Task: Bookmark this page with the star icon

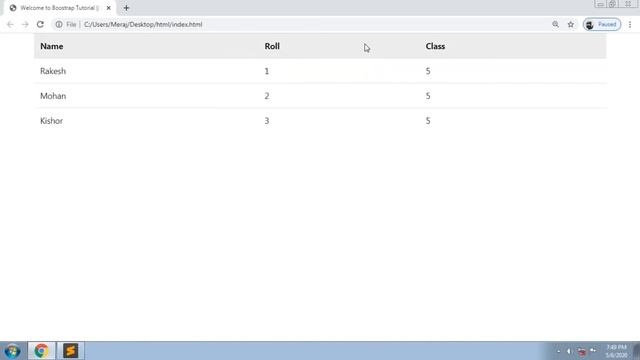Action: click(571, 24)
